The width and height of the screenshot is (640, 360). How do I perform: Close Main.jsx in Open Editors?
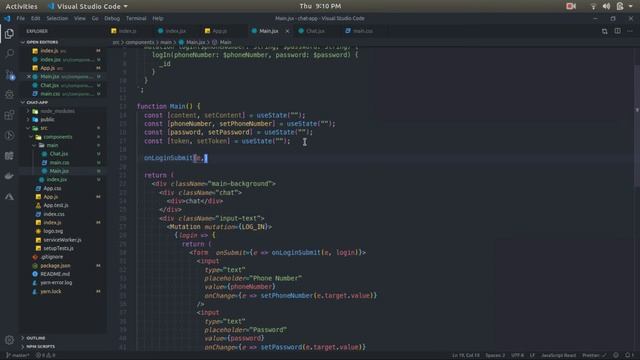pyautogui.click(x=29, y=76)
